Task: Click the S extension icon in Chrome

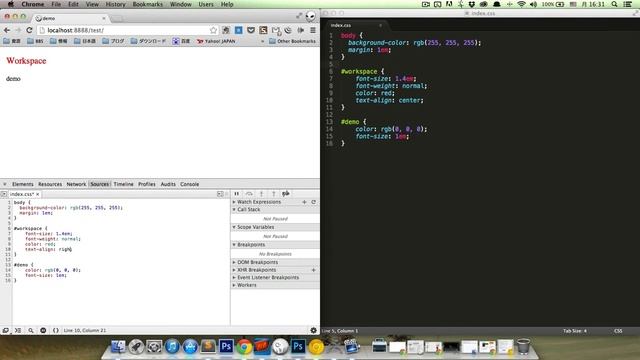Action: click(x=264, y=30)
